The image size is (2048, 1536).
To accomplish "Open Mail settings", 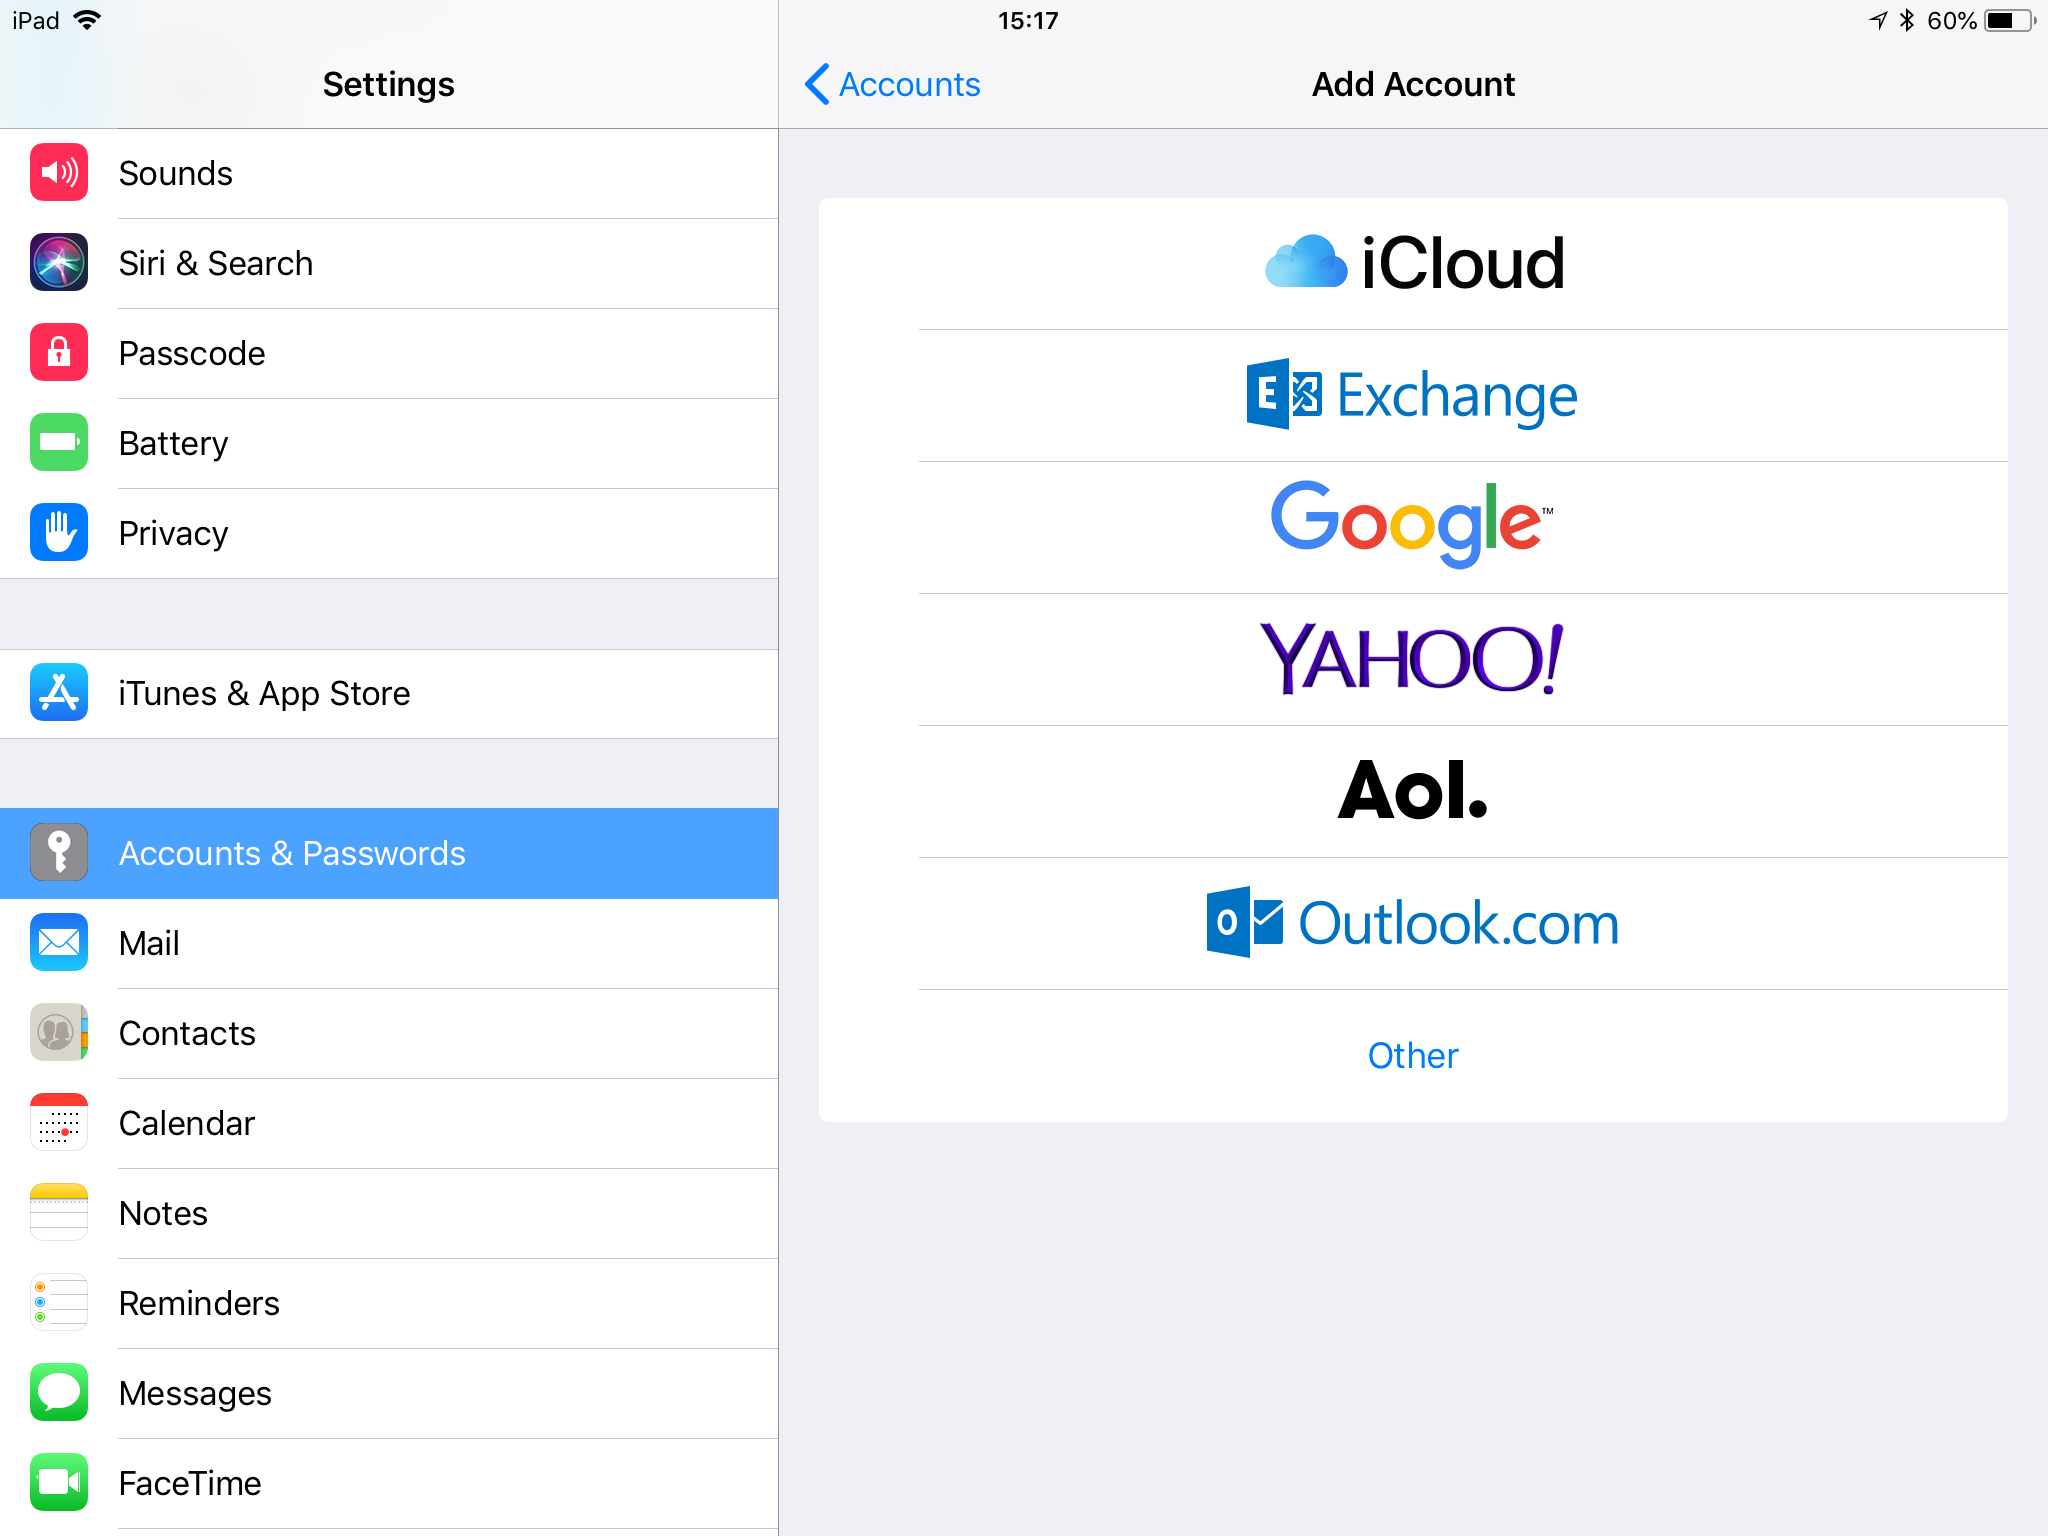I will [x=389, y=943].
